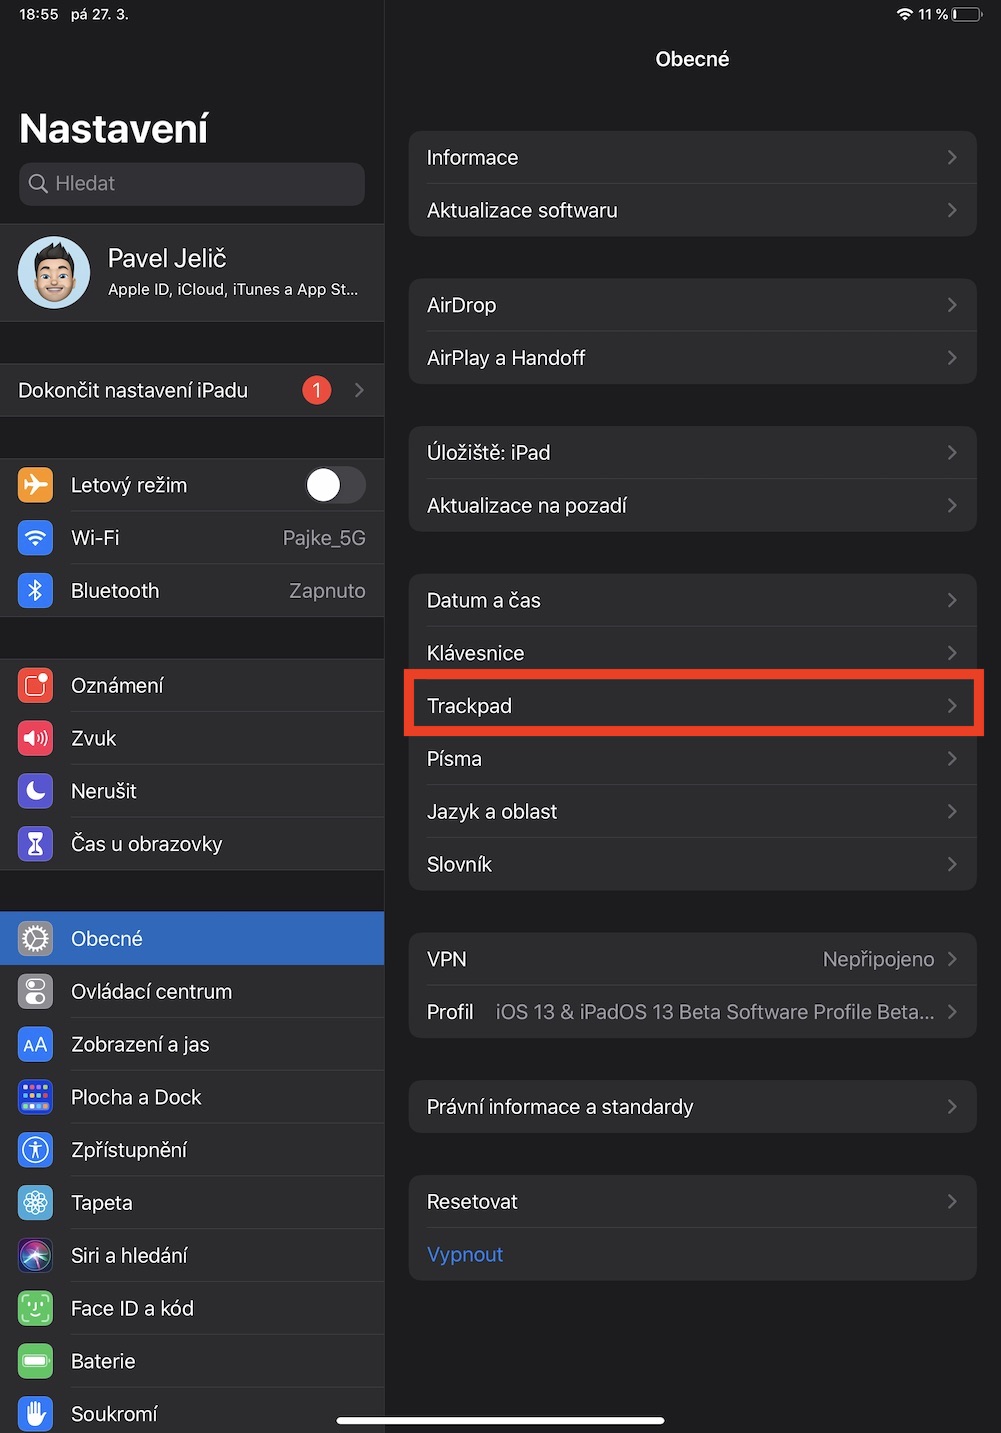The height and width of the screenshot is (1433, 1001).
Task: Click the Bluetooth settings icon
Action: 35,591
